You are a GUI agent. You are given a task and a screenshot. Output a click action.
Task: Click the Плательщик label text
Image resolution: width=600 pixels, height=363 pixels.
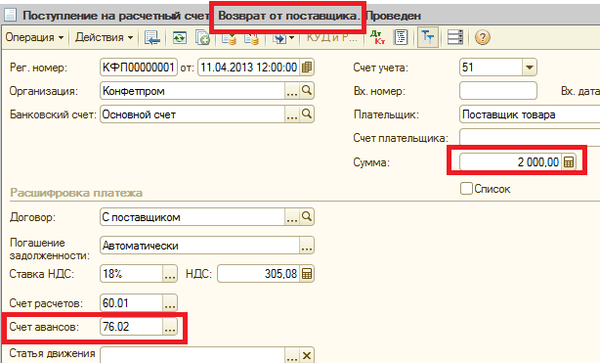pyautogui.click(x=386, y=115)
